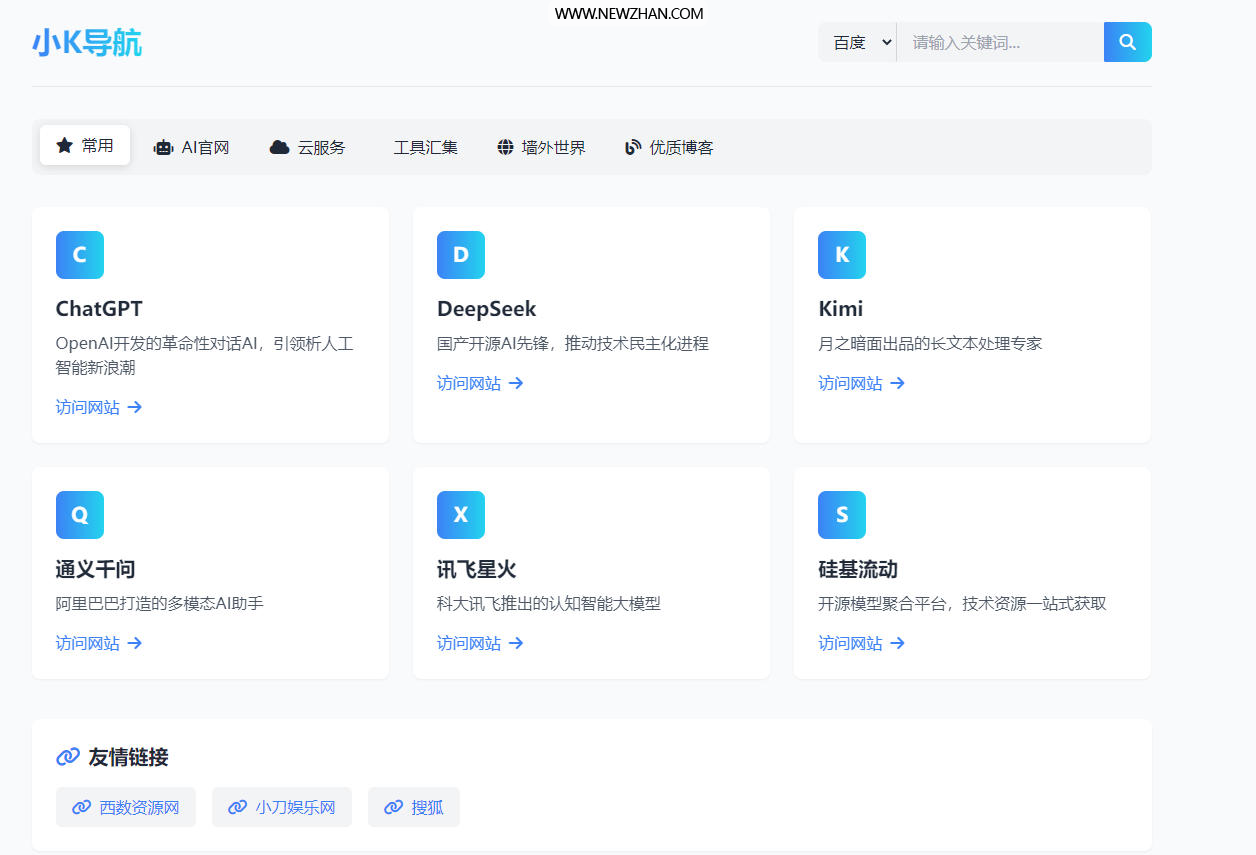The image size is (1256, 855).
Task: Click the DeepSeek card's "D" icon
Action: 461,255
